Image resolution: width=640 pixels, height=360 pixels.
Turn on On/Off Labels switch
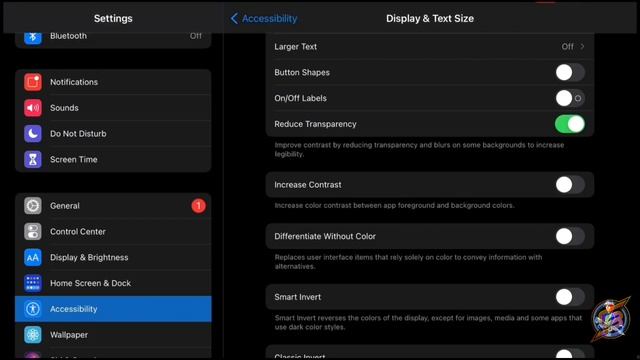click(x=570, y=98)
